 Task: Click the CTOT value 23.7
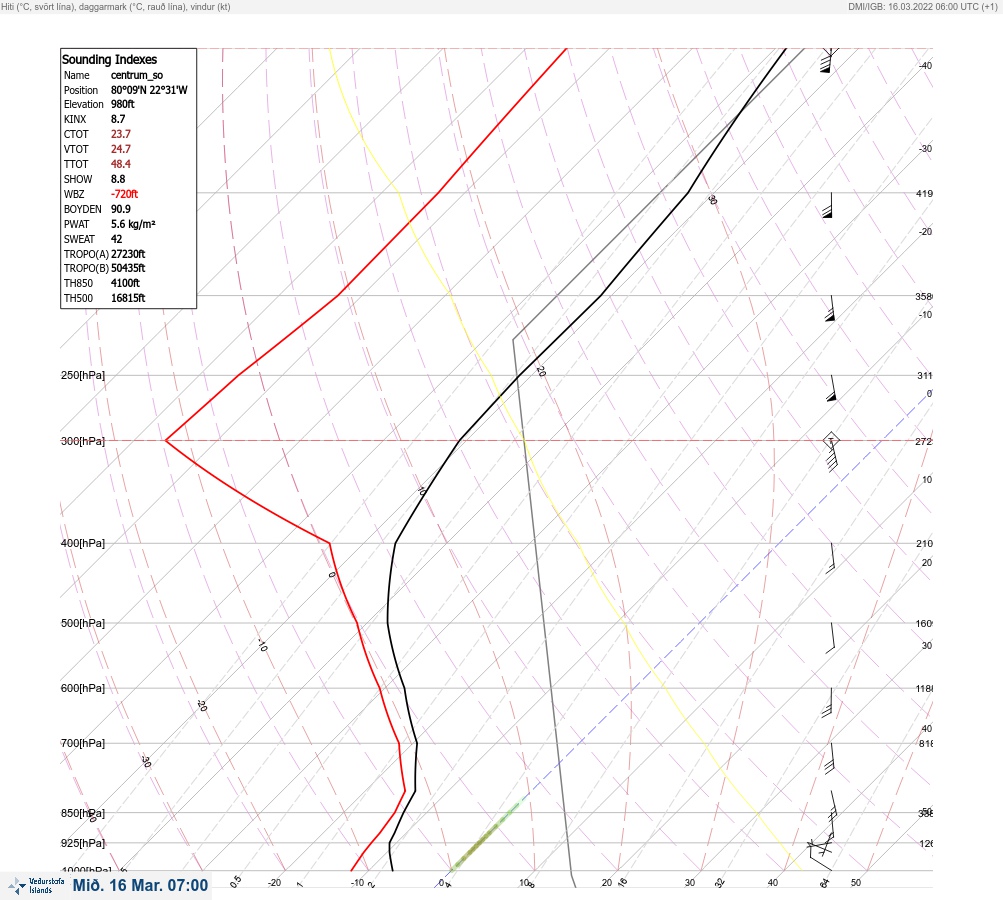click(x=120, y=134)
